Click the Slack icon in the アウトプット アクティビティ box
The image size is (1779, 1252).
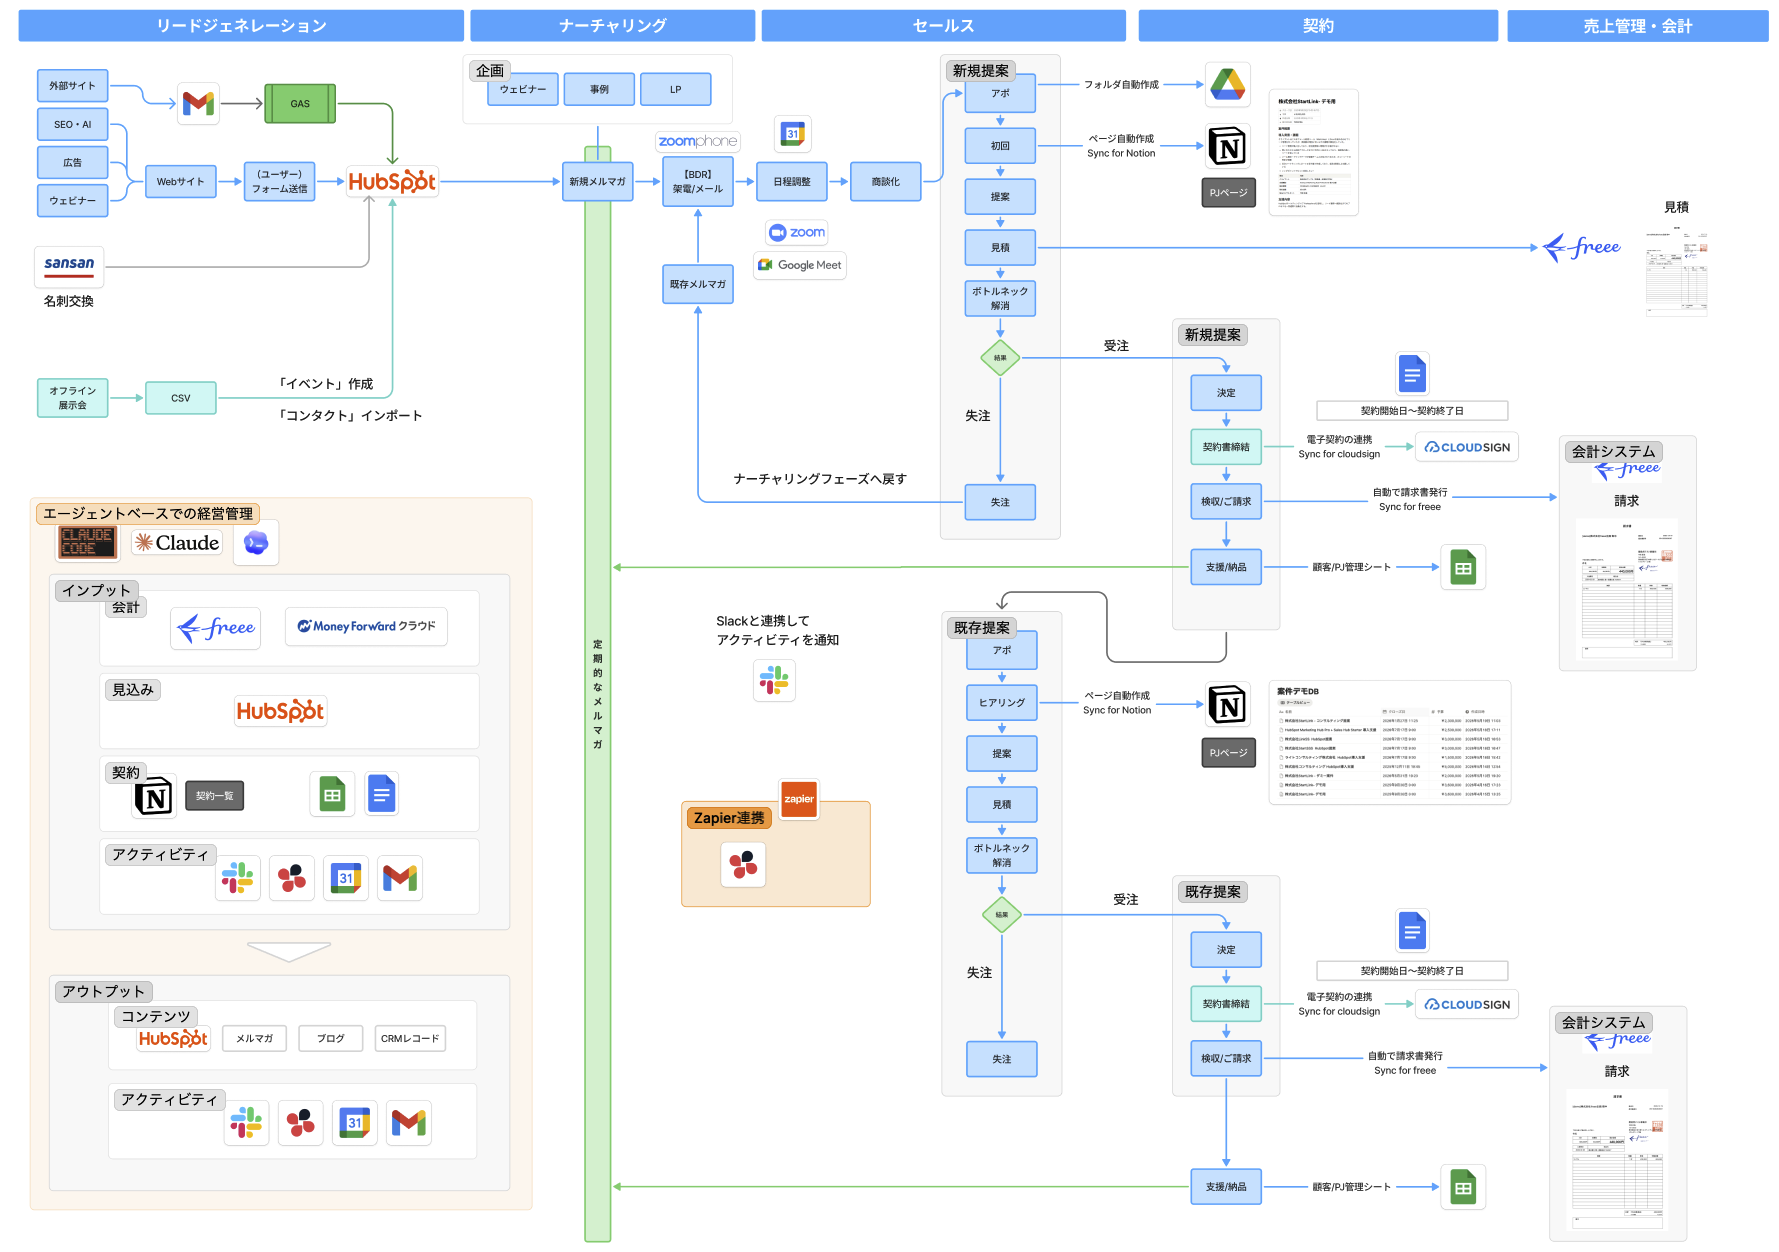click(x=246, y=1122)
